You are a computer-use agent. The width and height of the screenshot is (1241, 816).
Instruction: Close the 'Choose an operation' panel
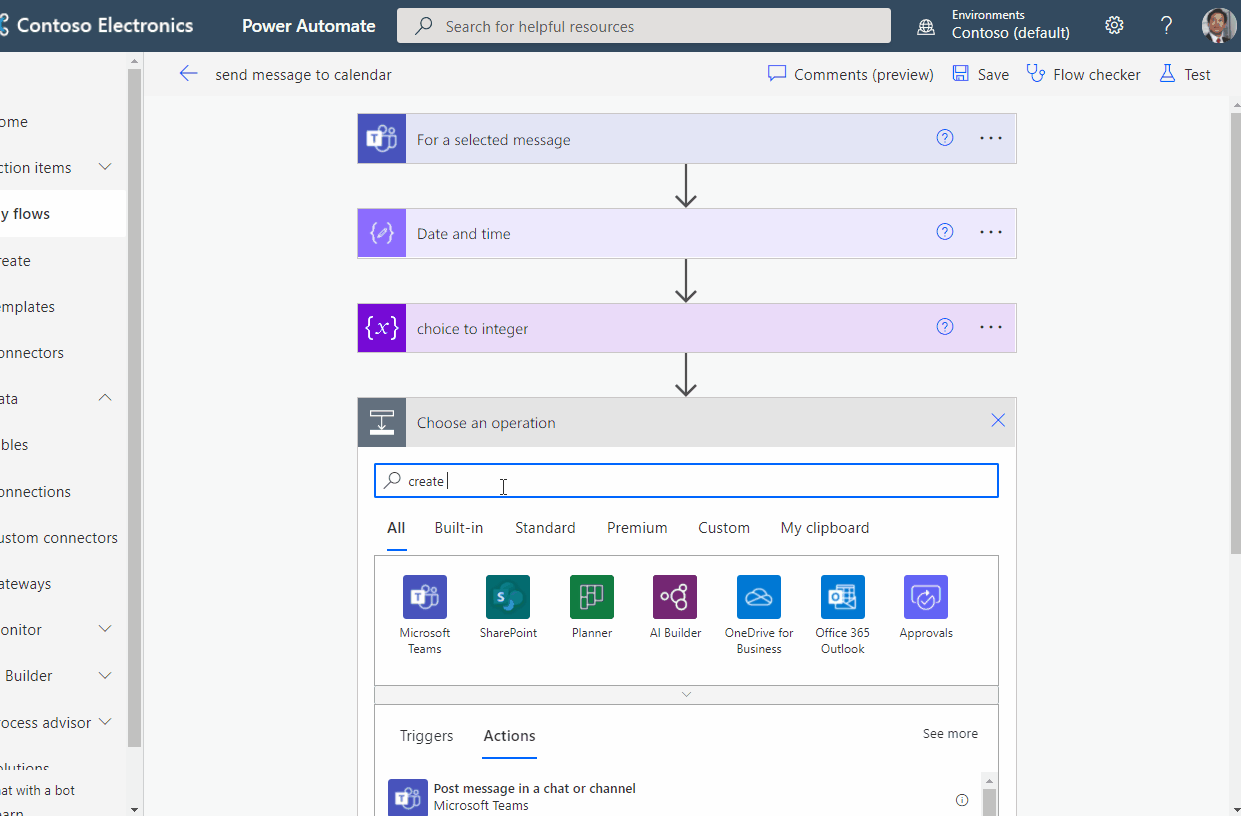pyautogui.click(x=998, y=421)
